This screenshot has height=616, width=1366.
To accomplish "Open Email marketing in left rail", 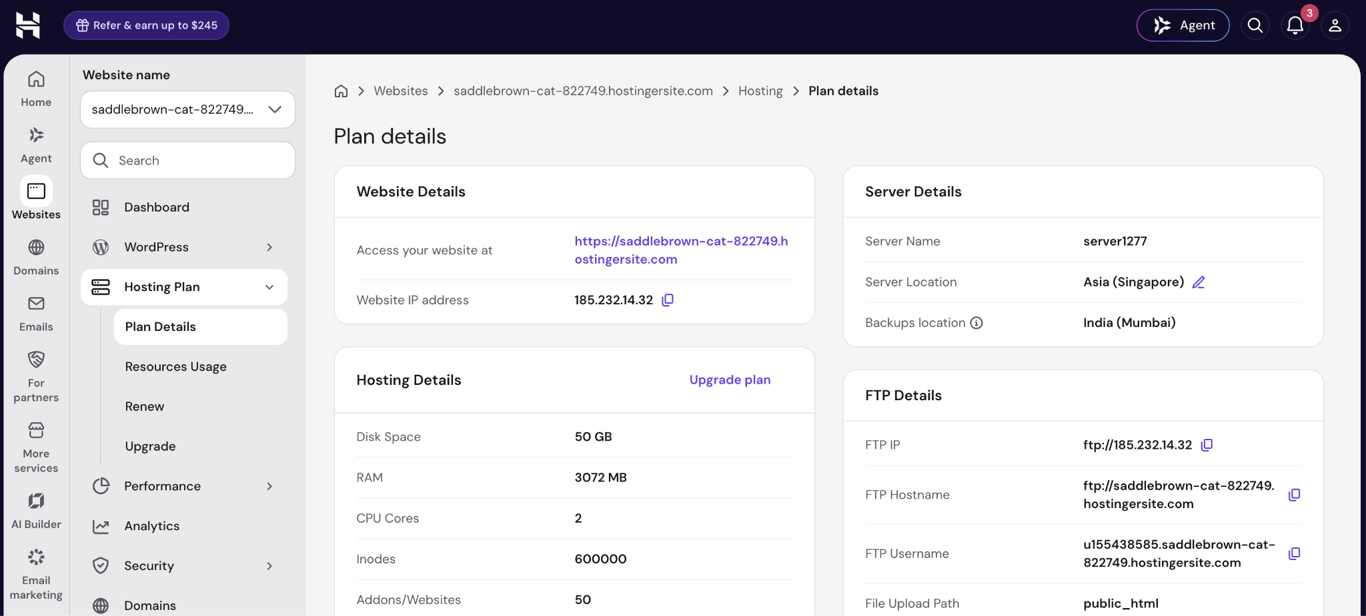I will 36,574.
